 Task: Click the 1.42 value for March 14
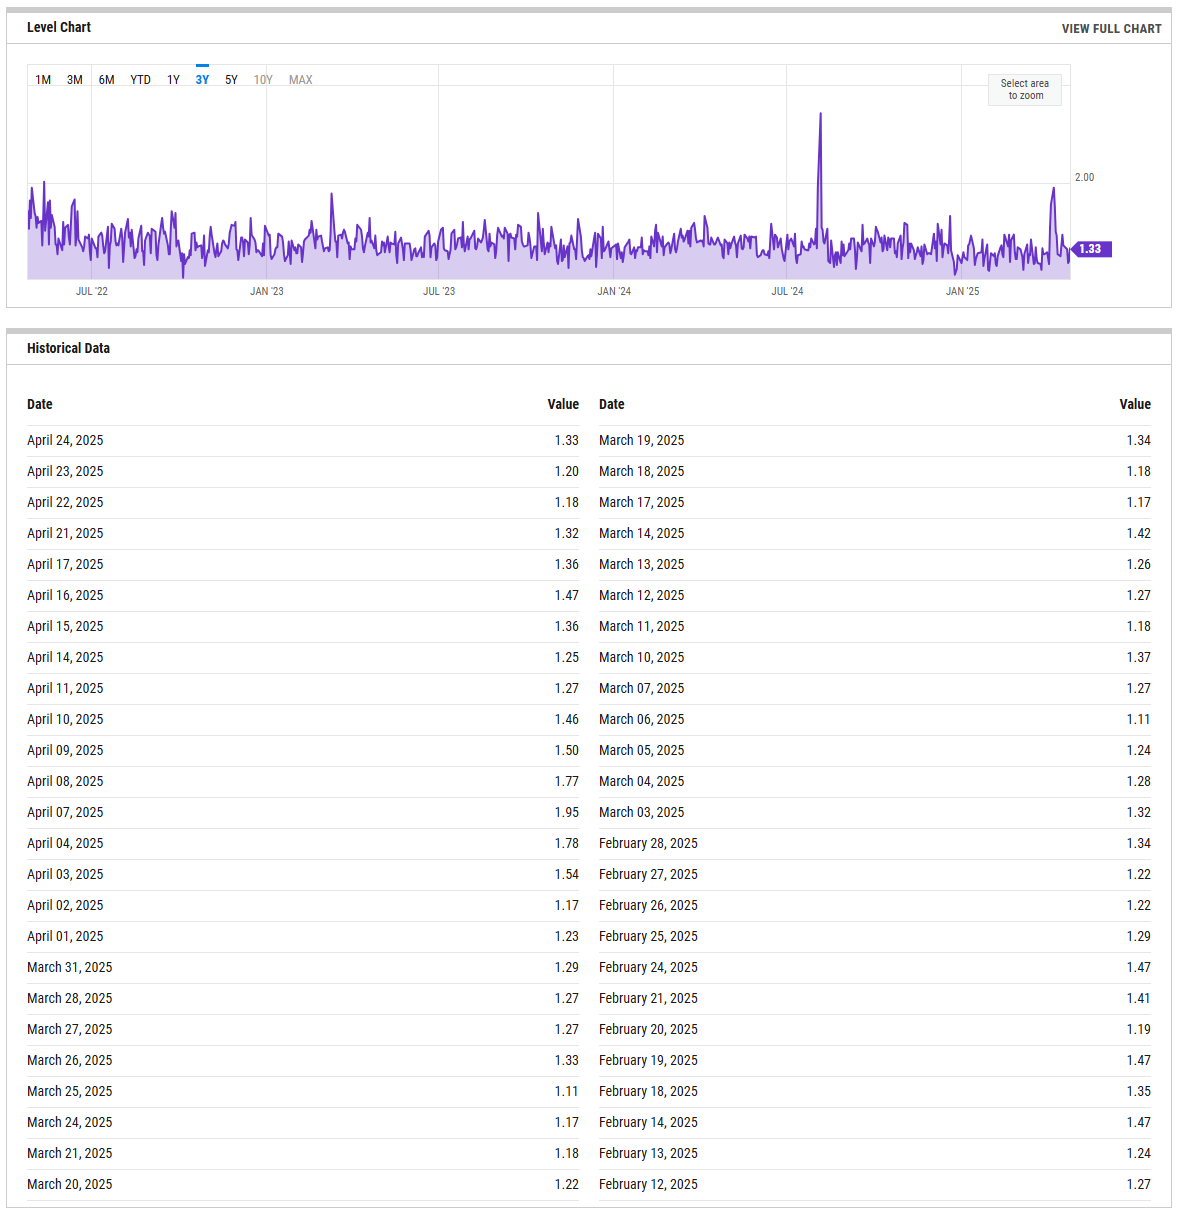click(1139, 534)
